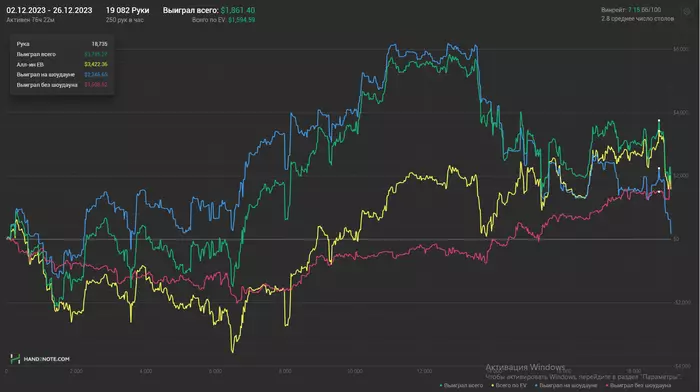Screen dimensions: 700x392
Task: Select Выиграл на шоудауне row in tooltip
Action: tap(62, 75)
